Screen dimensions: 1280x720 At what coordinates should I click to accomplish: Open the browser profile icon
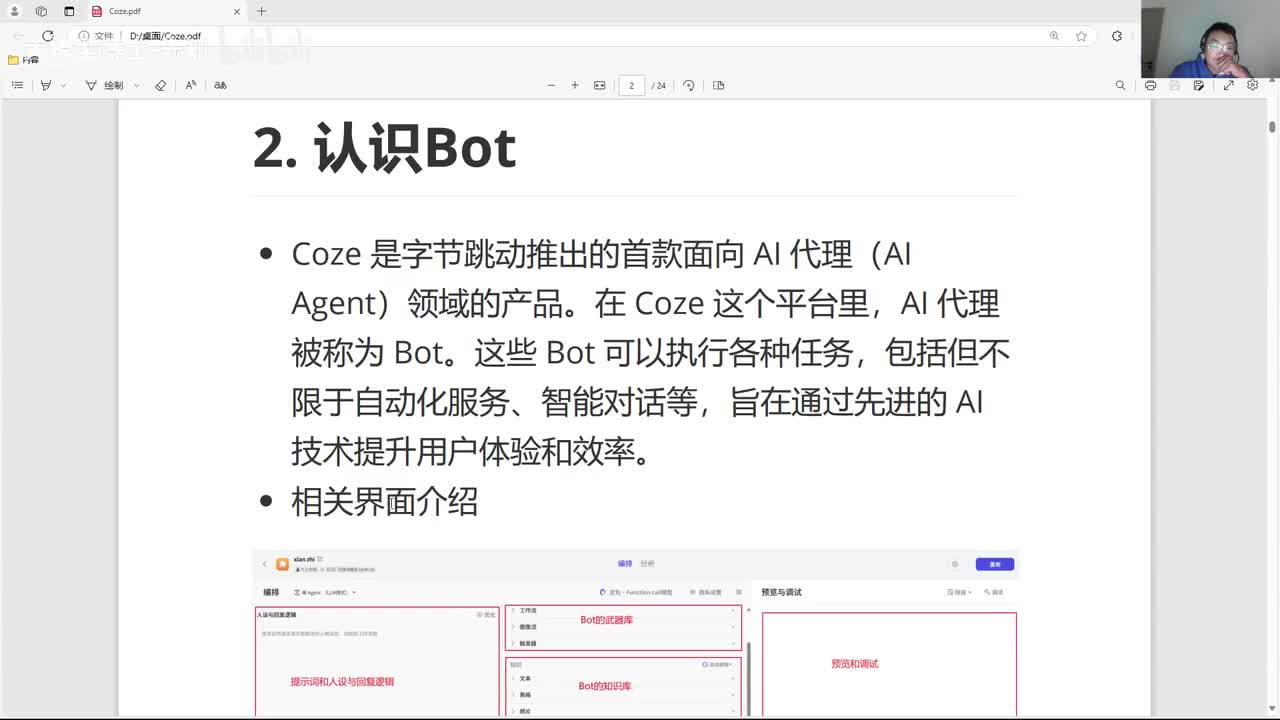click(x=14, y=11)
